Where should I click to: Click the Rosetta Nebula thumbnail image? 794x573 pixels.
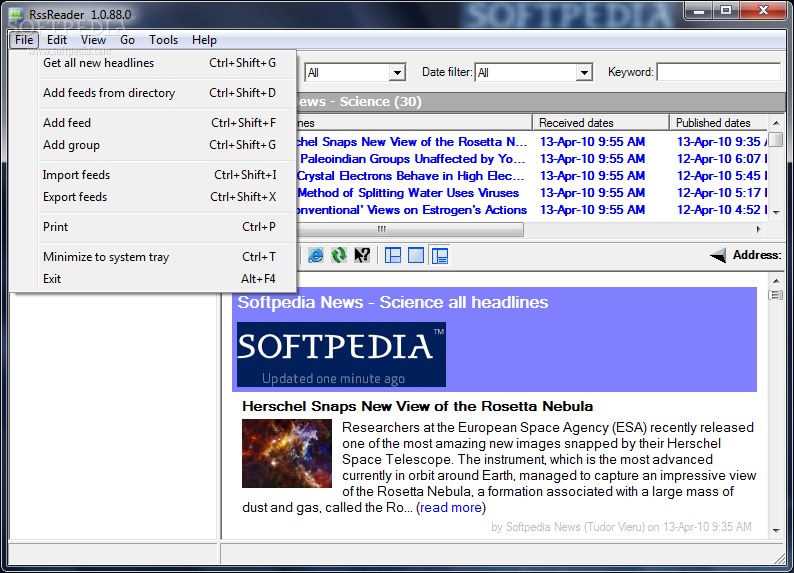[x=287, y=454]
